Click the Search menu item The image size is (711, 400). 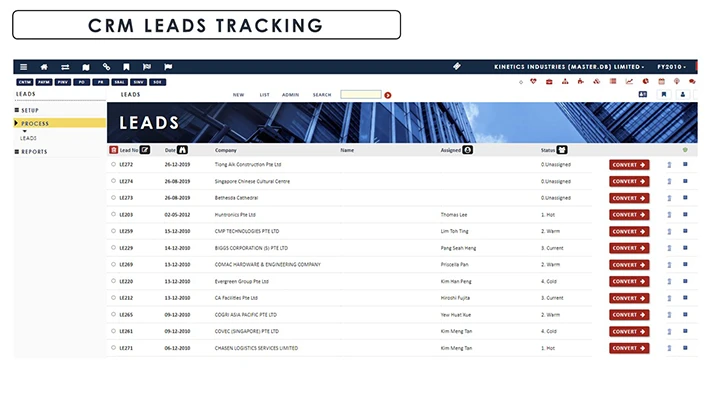322,95
